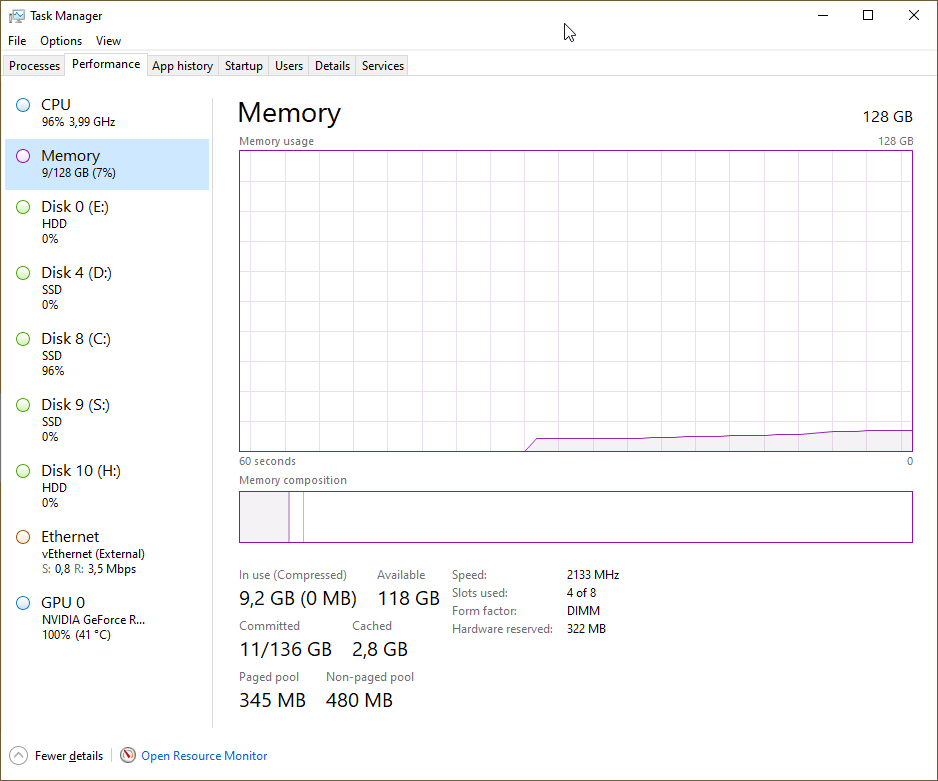Image resolution: width=938 pixels, height=781 pixels.
Task: Click the GPU 0 blue circle icon
Action: tap(23, 603)
